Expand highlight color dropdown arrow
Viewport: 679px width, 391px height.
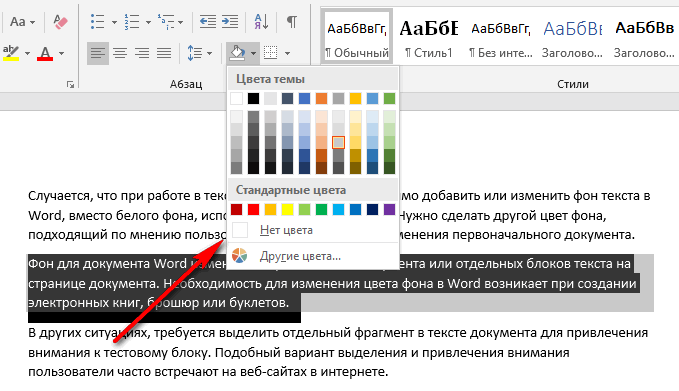(x=27, y=54)
